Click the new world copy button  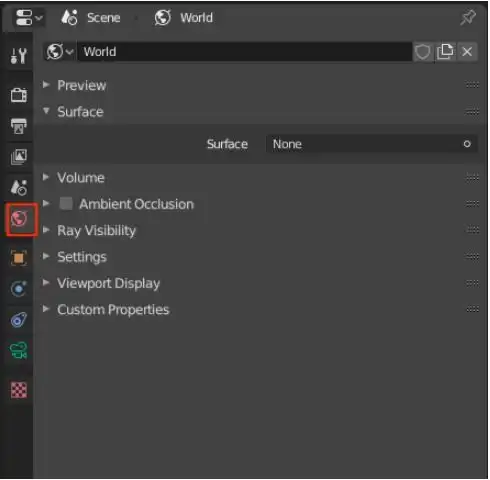445,52
